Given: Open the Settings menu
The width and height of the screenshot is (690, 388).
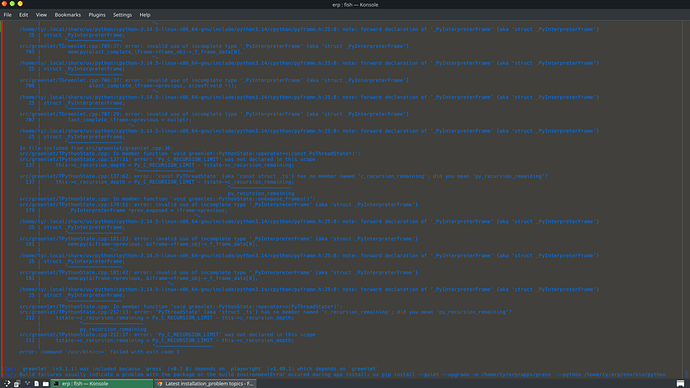Looking at the screenshot, I should coord(122,15).
